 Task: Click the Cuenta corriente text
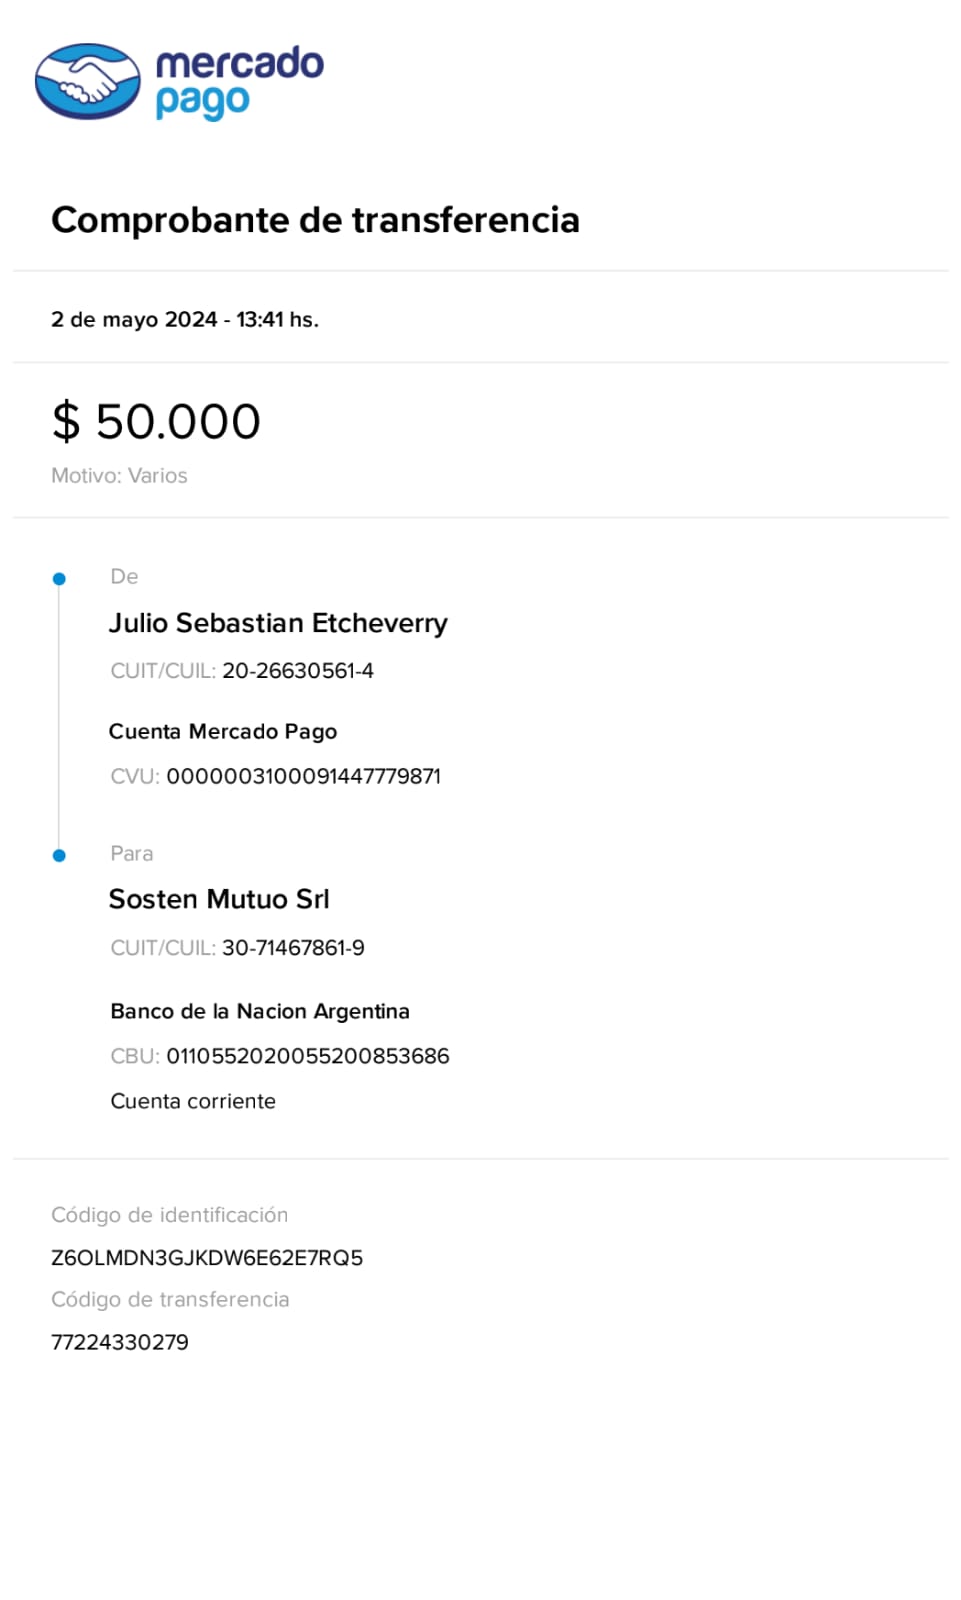coord(193,1102)
